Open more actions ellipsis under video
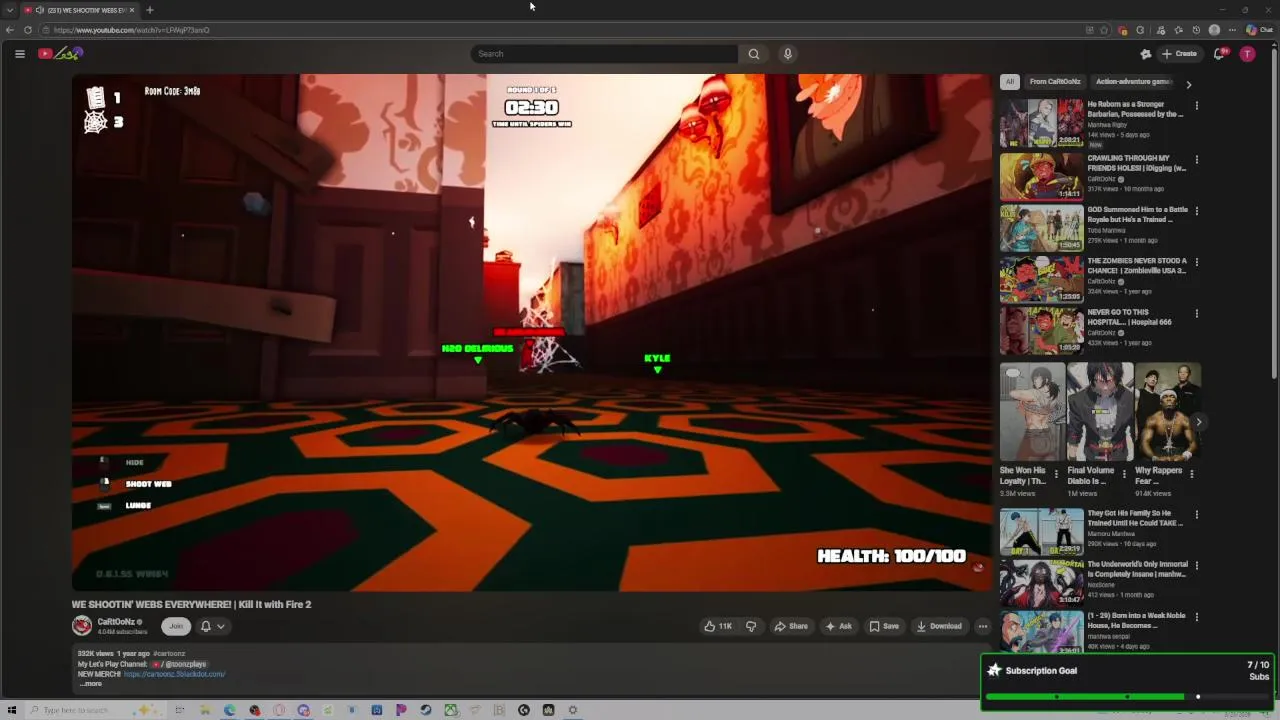Screen dimensions: 1280x720 pyautogui.click(x=983, y=626)
